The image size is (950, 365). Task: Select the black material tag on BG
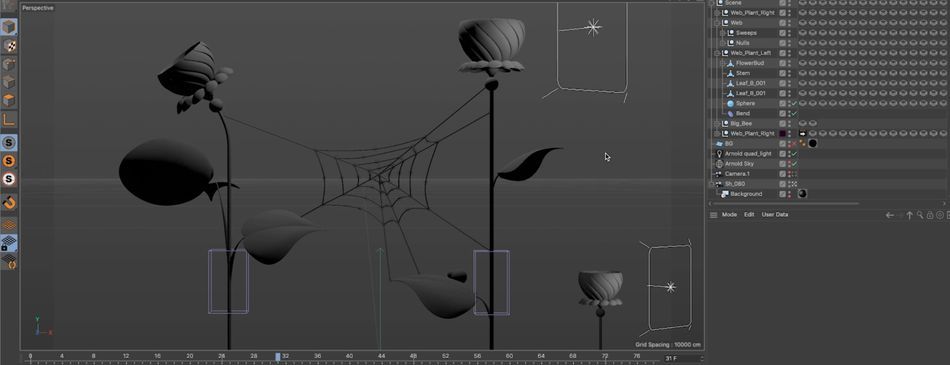[x=812, y=144]
